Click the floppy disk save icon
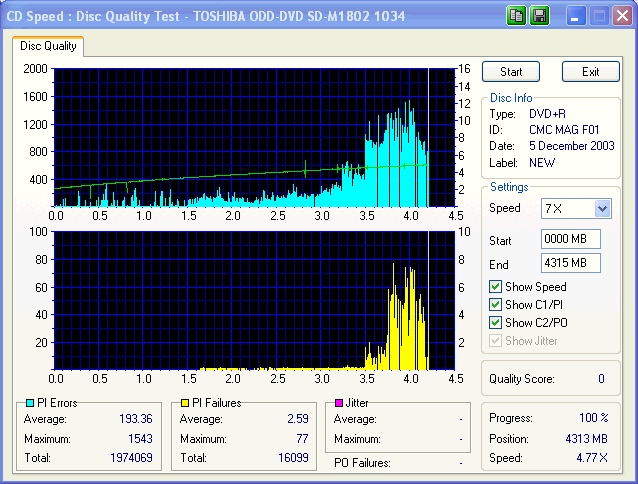This screenshot has width=638, height=484. coord(539,16)
